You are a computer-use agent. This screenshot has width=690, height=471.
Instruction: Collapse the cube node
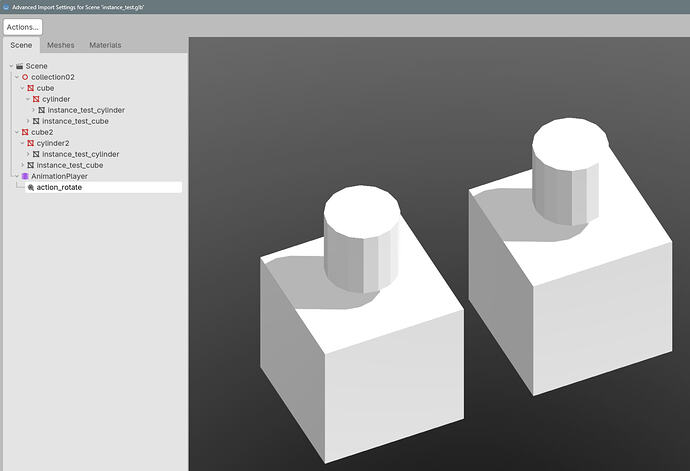[x=22, y=88]
